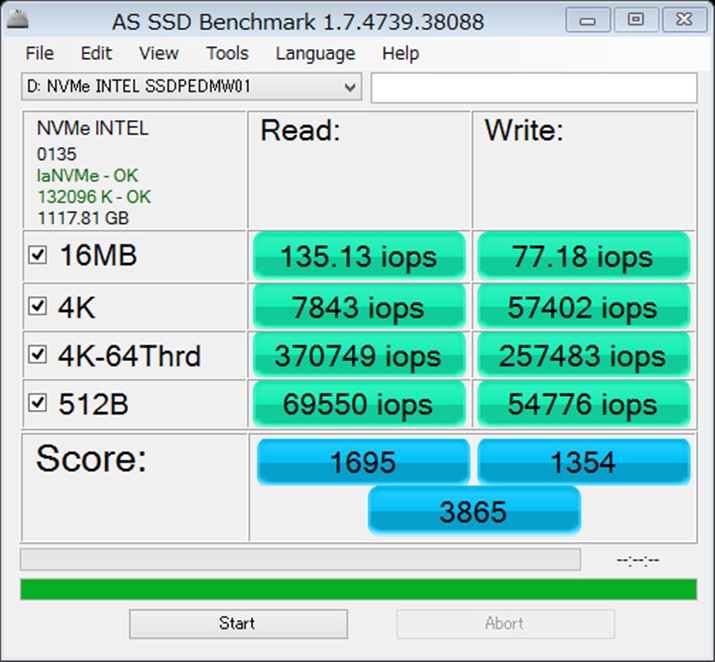Image resolution: width=715 pixels, height=662 pixels.
Task: Uncheck the 16MB test checkbox
Action: pos(38,257)
